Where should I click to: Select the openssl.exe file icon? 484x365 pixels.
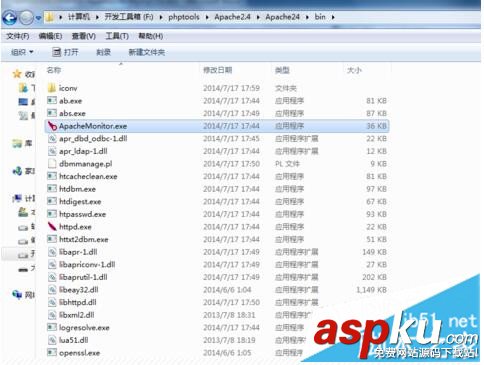tap(52, 353)
